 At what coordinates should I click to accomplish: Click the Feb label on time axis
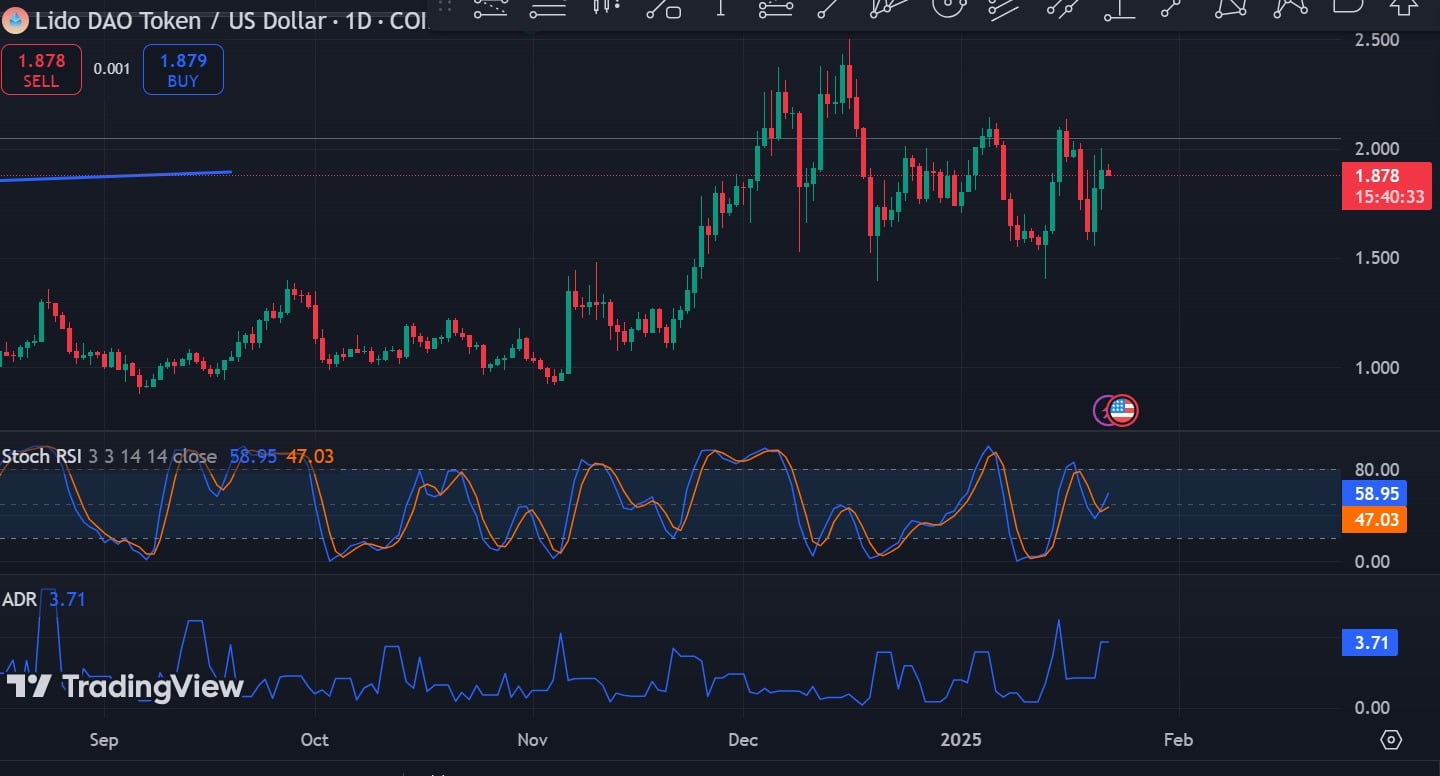coord(1179,740)
